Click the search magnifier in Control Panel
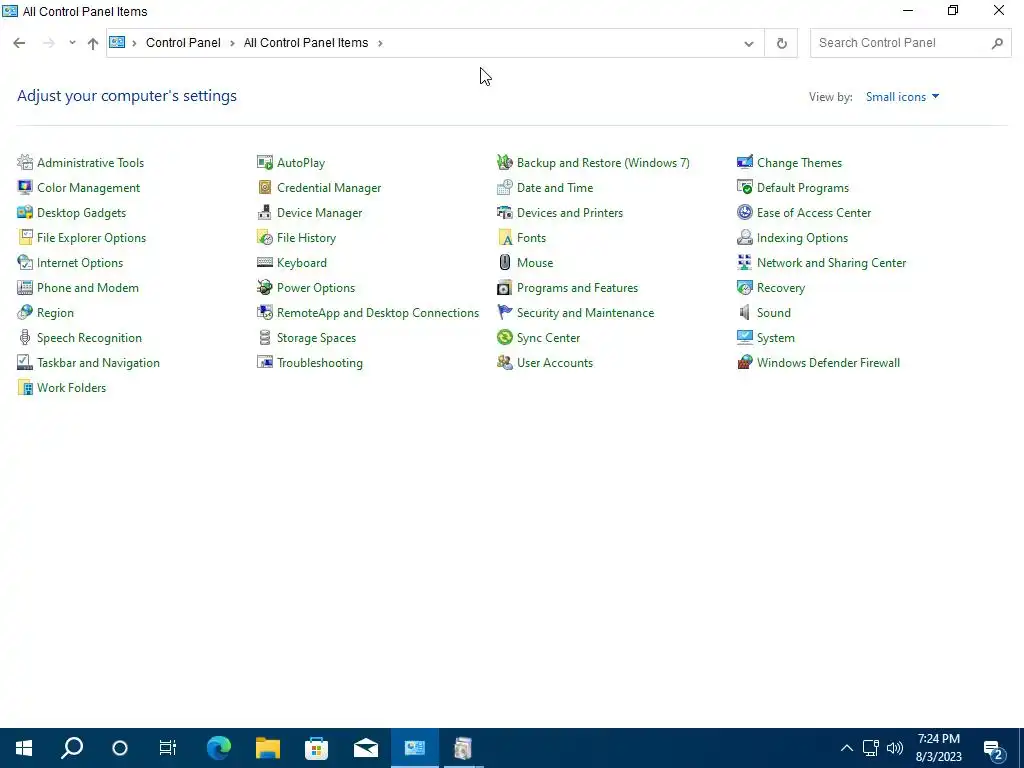The height and width of the screenshot is (768, 1024). (997, 43)
